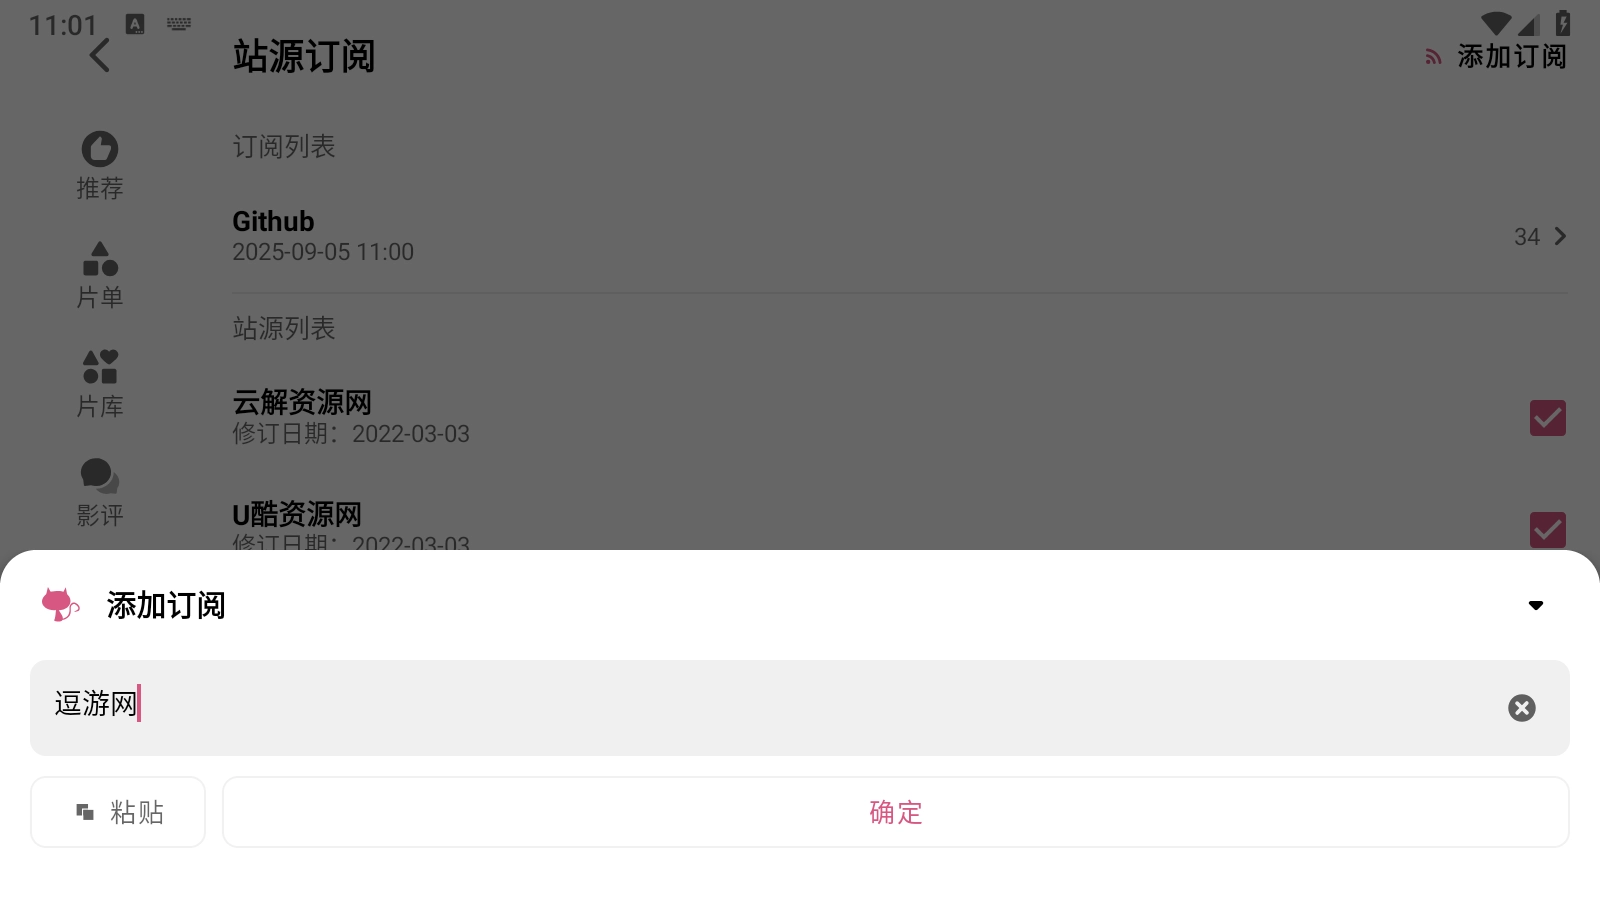Screen dimensions: 1600x900
Task: Open the 推荐 recommendations thumb icon
Action: [x=100, y=149]
